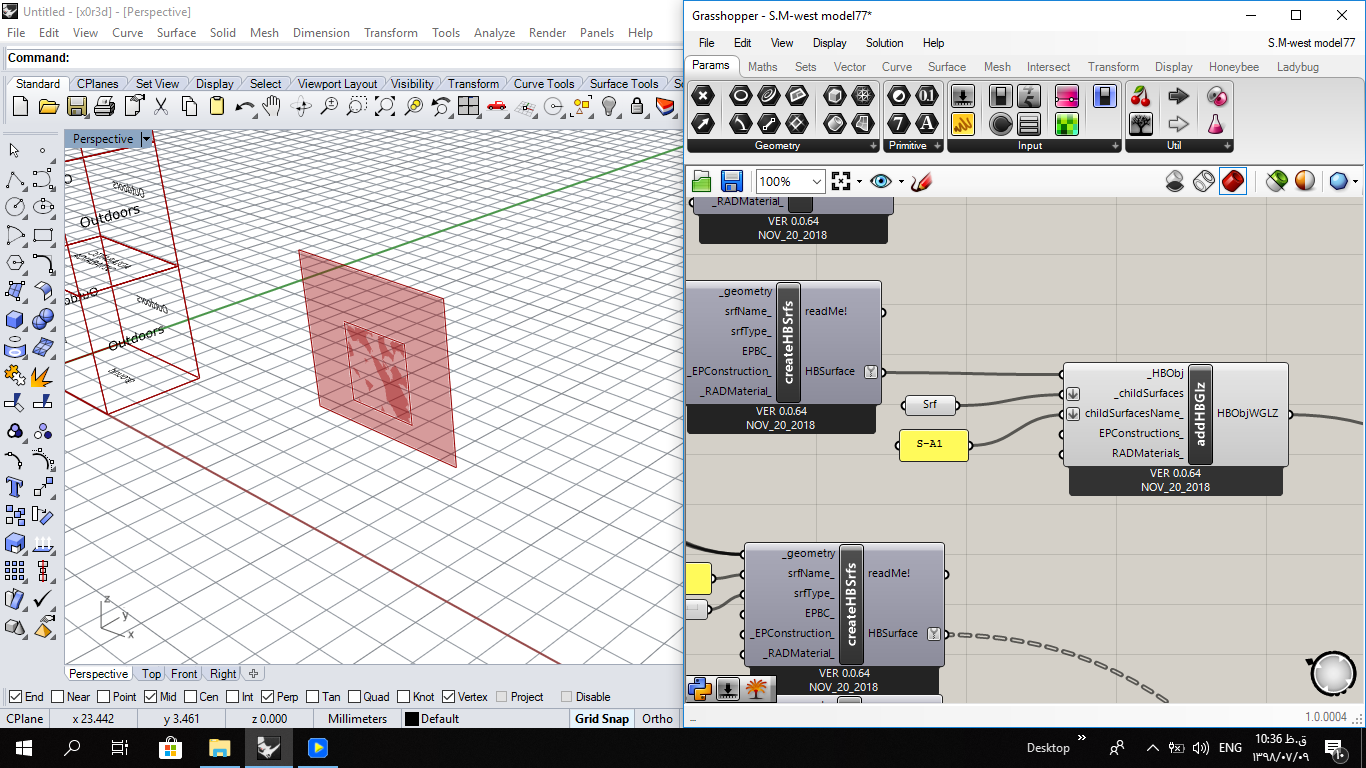1366x768 pixels.
Task: Select the Text tool in Rhino sidebar
Action: point(15,487)
